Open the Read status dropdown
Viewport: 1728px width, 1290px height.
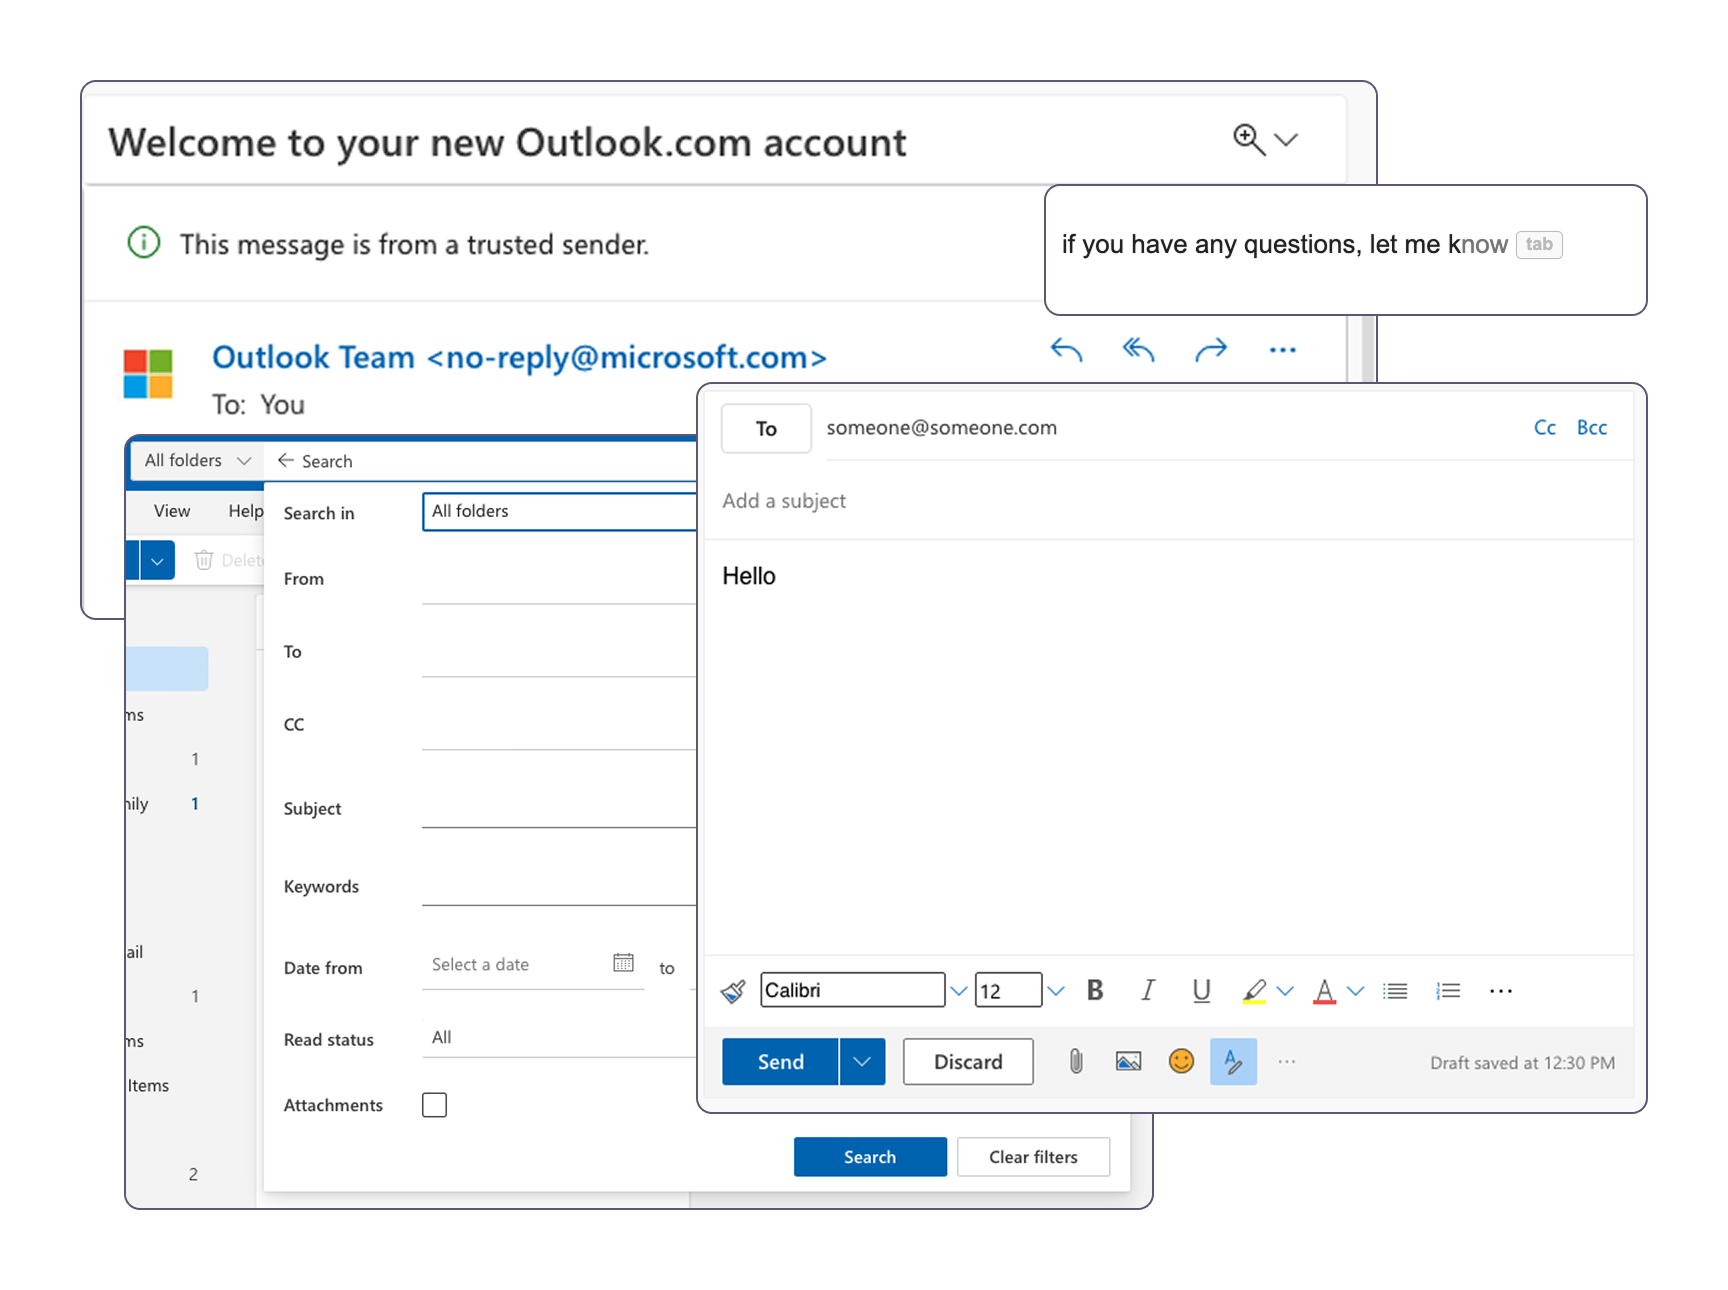click(x=559, y=1037)
